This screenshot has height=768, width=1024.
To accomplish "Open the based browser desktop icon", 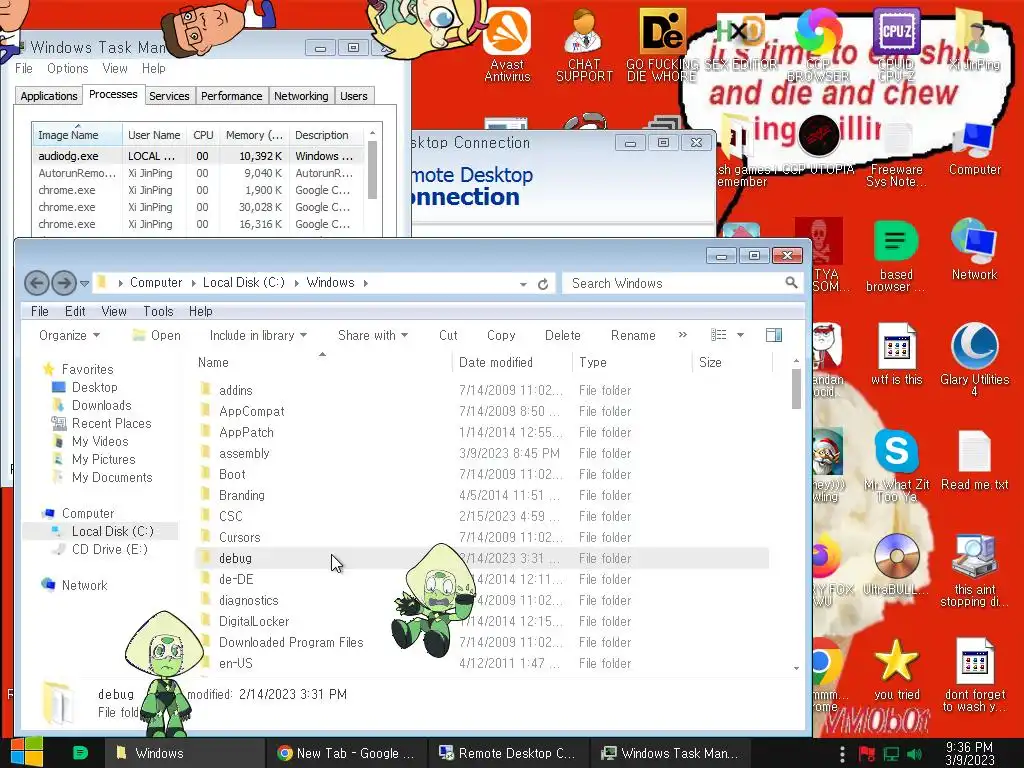I will click(x=896, y=256).
